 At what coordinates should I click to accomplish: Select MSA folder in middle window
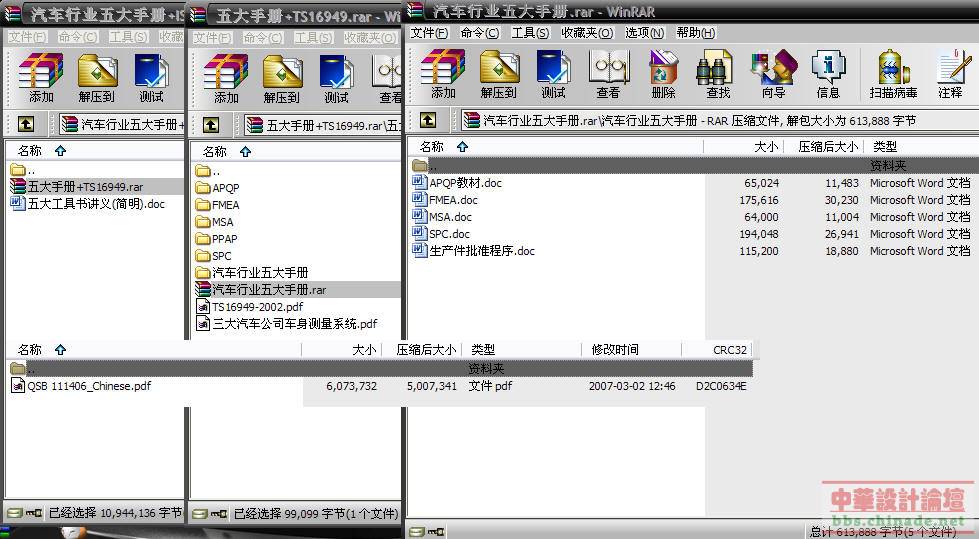[x=215, y=222]
